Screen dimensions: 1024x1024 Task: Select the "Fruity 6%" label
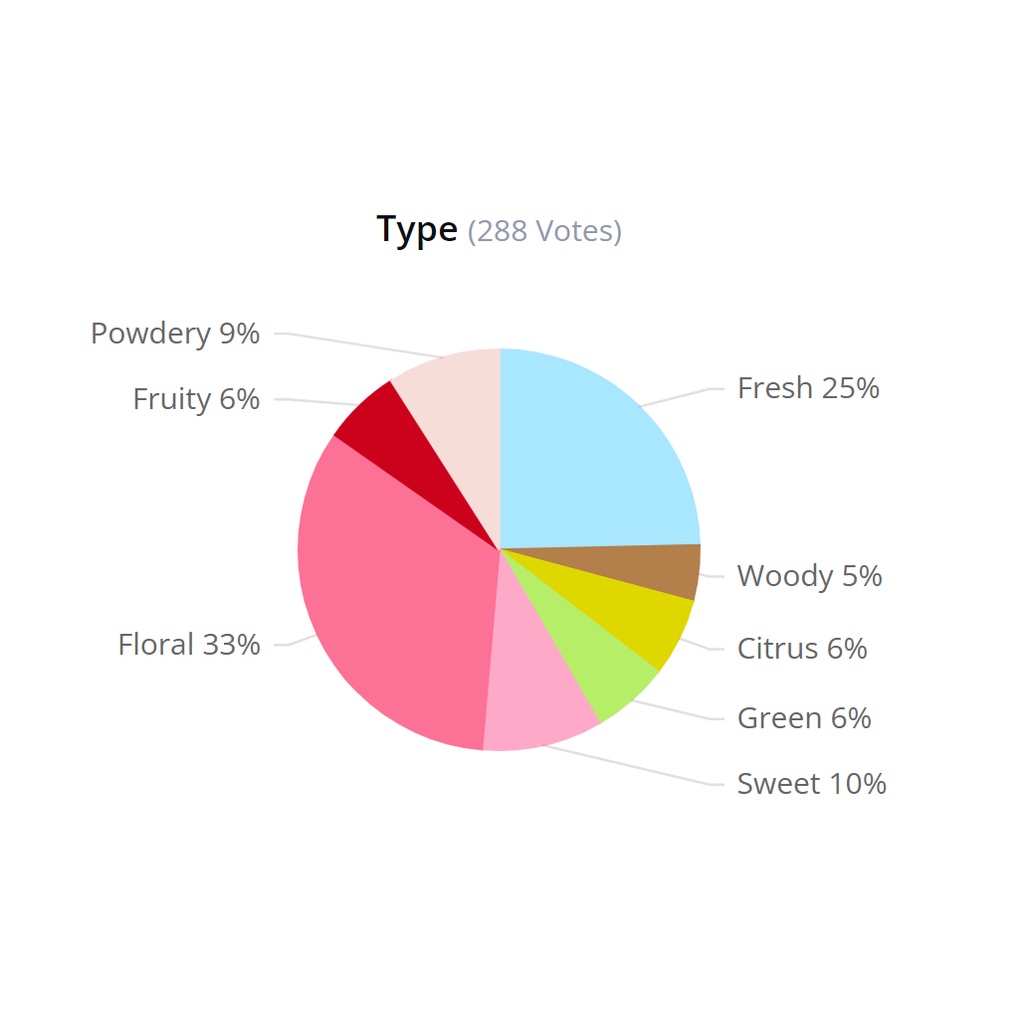point(196,399)
